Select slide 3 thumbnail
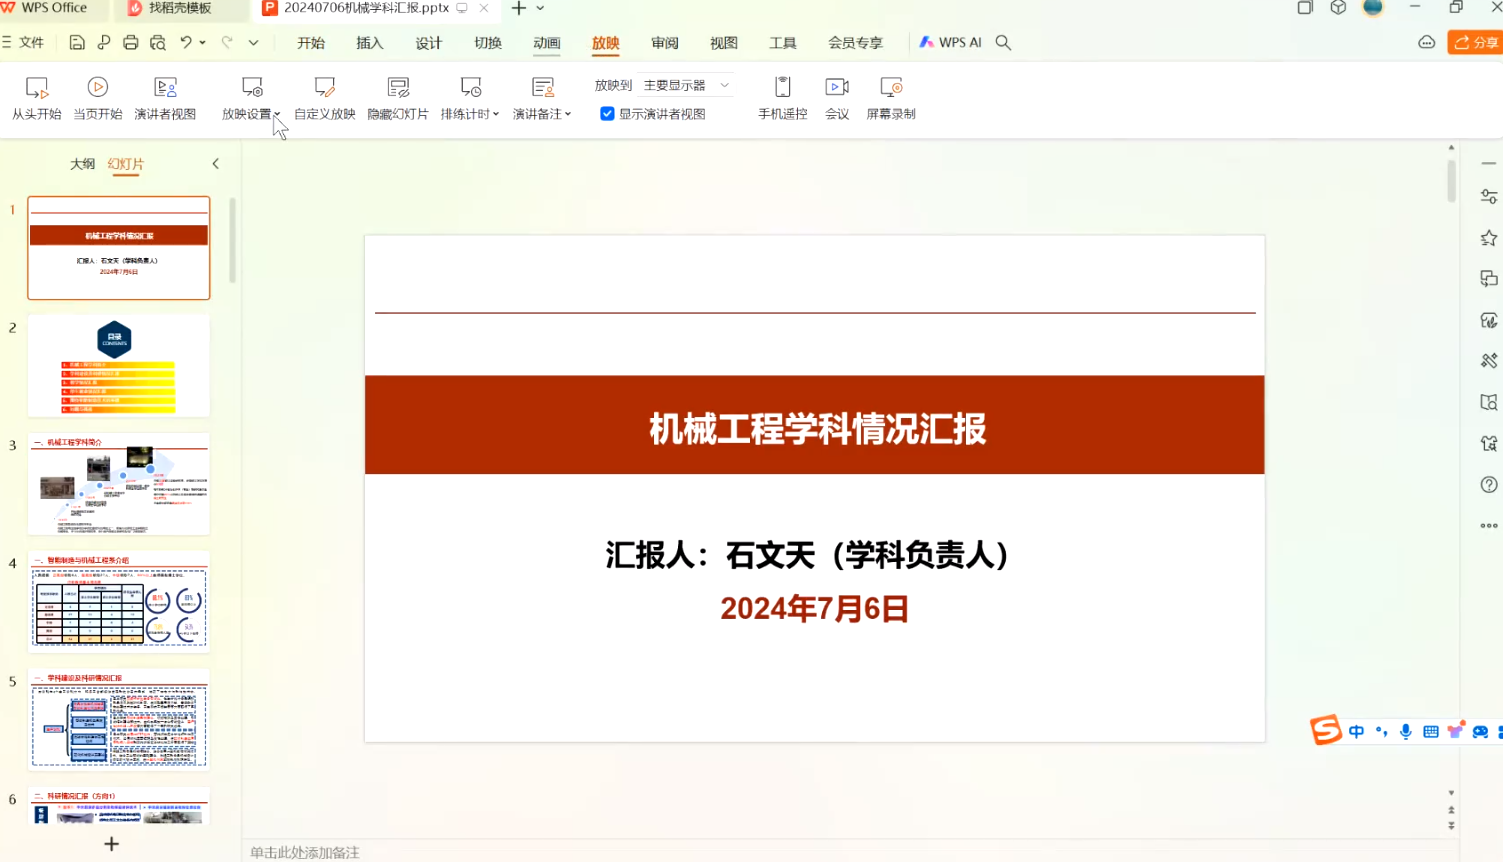Screen dimensions: 1503x862 (119, 484)
